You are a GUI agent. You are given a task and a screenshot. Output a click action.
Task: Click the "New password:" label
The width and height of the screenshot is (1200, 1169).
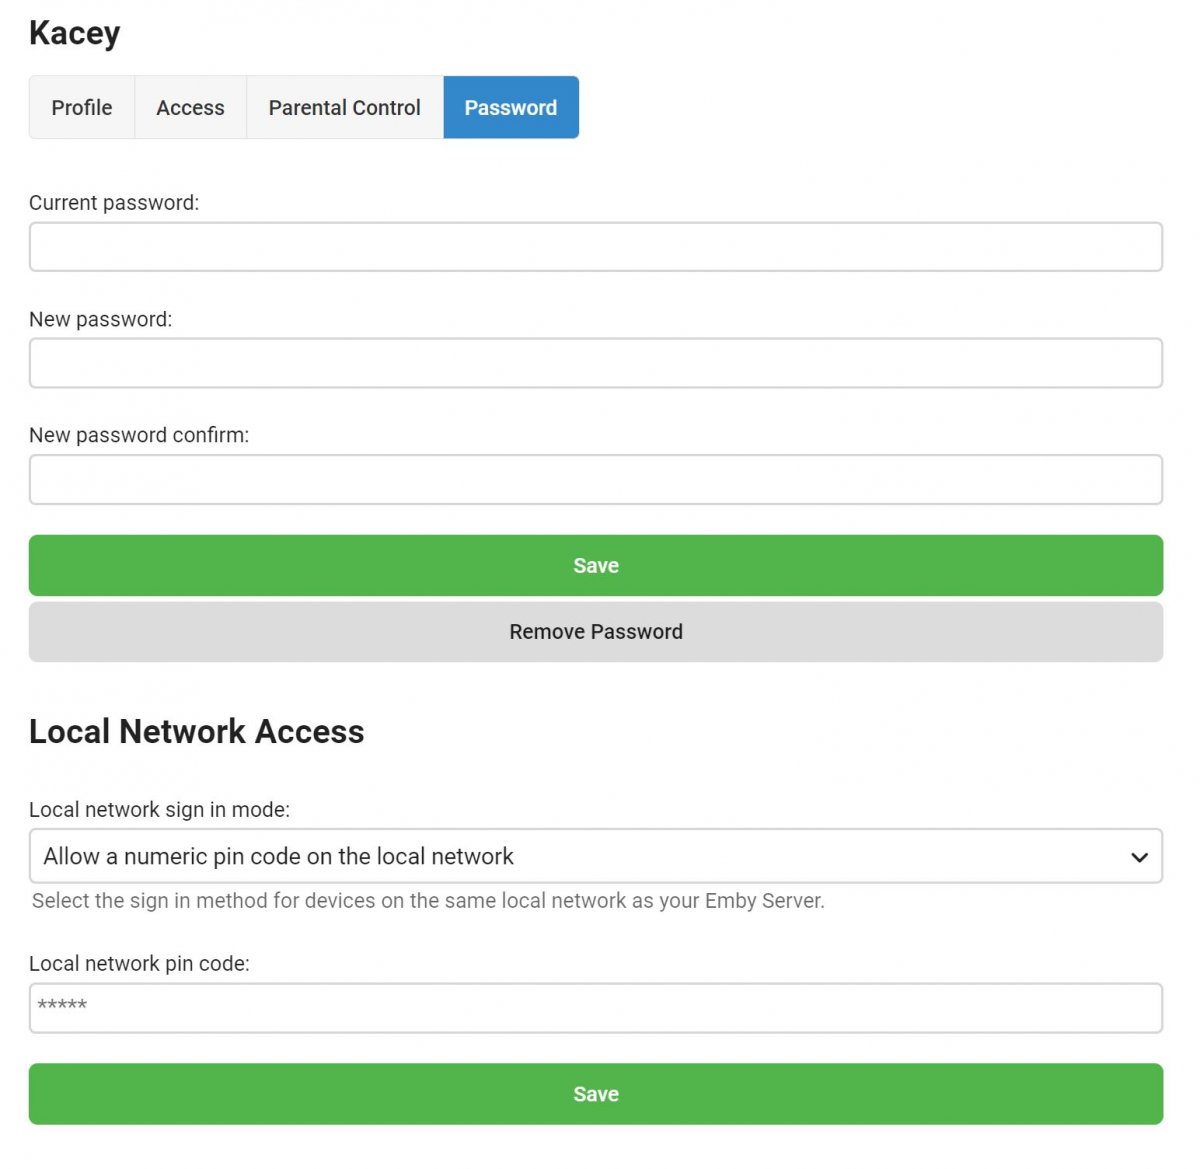[100, 320]
